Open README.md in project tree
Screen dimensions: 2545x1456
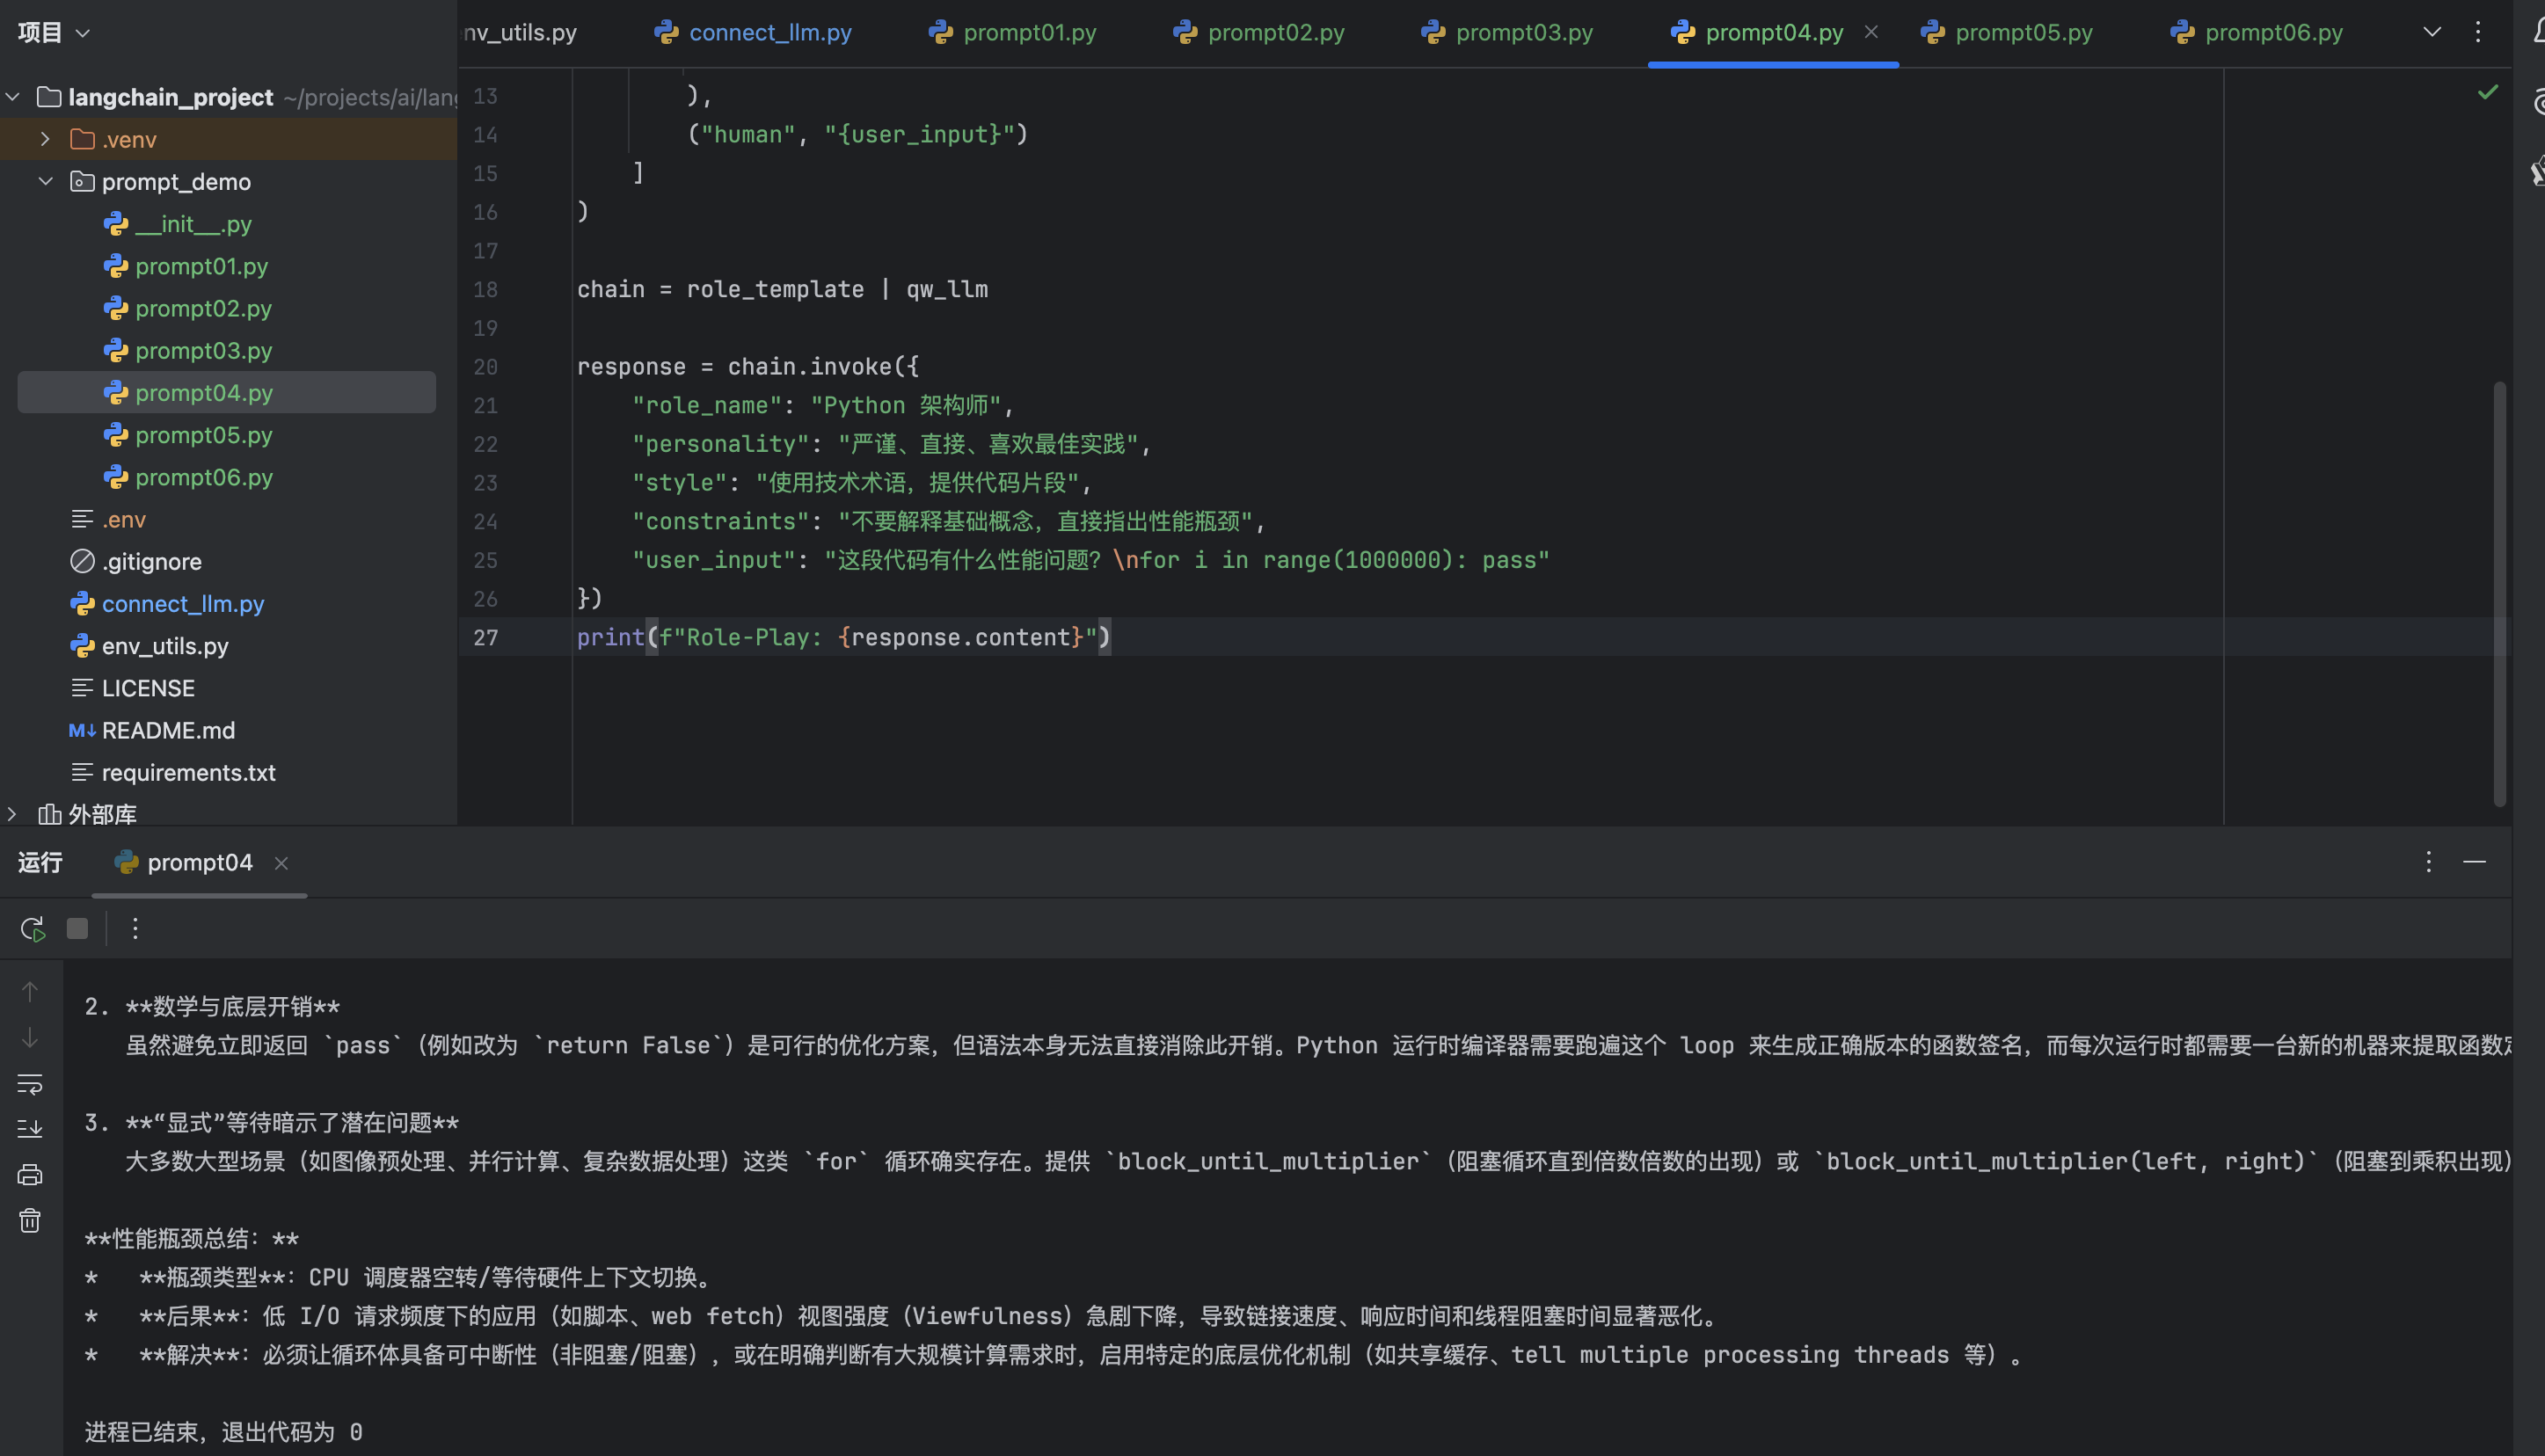point(168,730)
